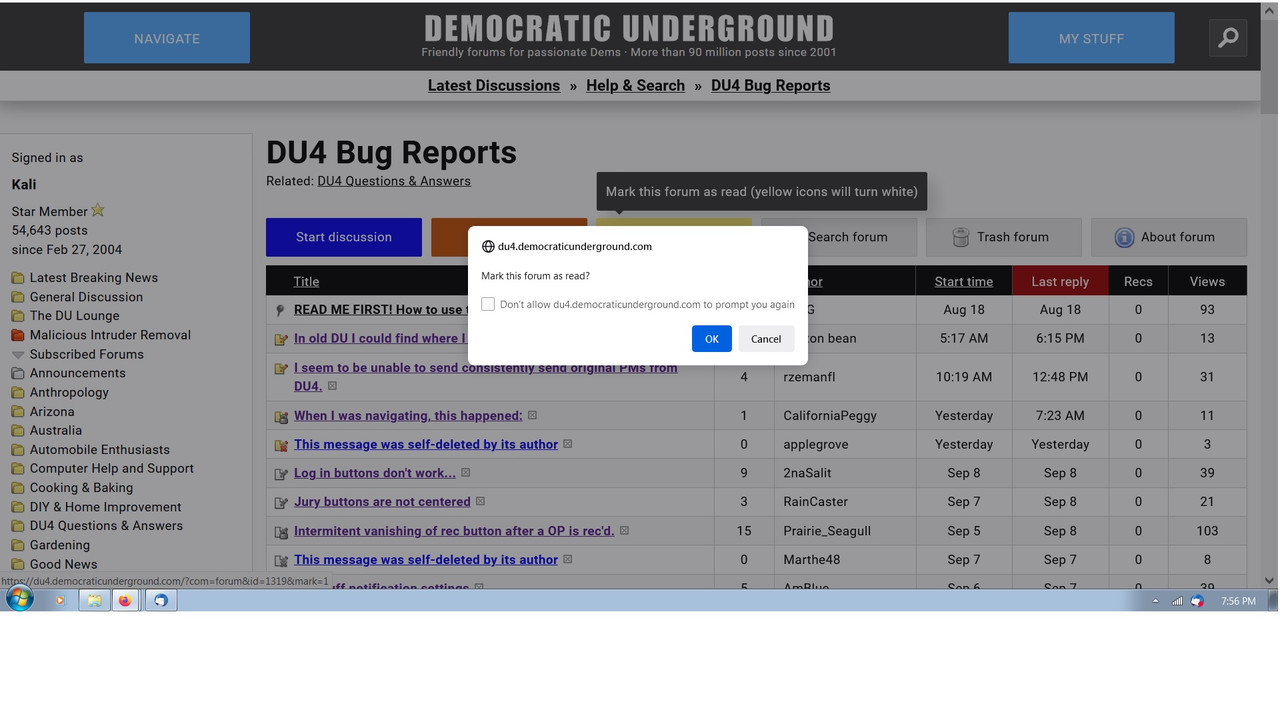The height and width of the screenshot is (720, 1280).
Task: Click the scrollbar down arrow
Action: tap(1269, 580)
